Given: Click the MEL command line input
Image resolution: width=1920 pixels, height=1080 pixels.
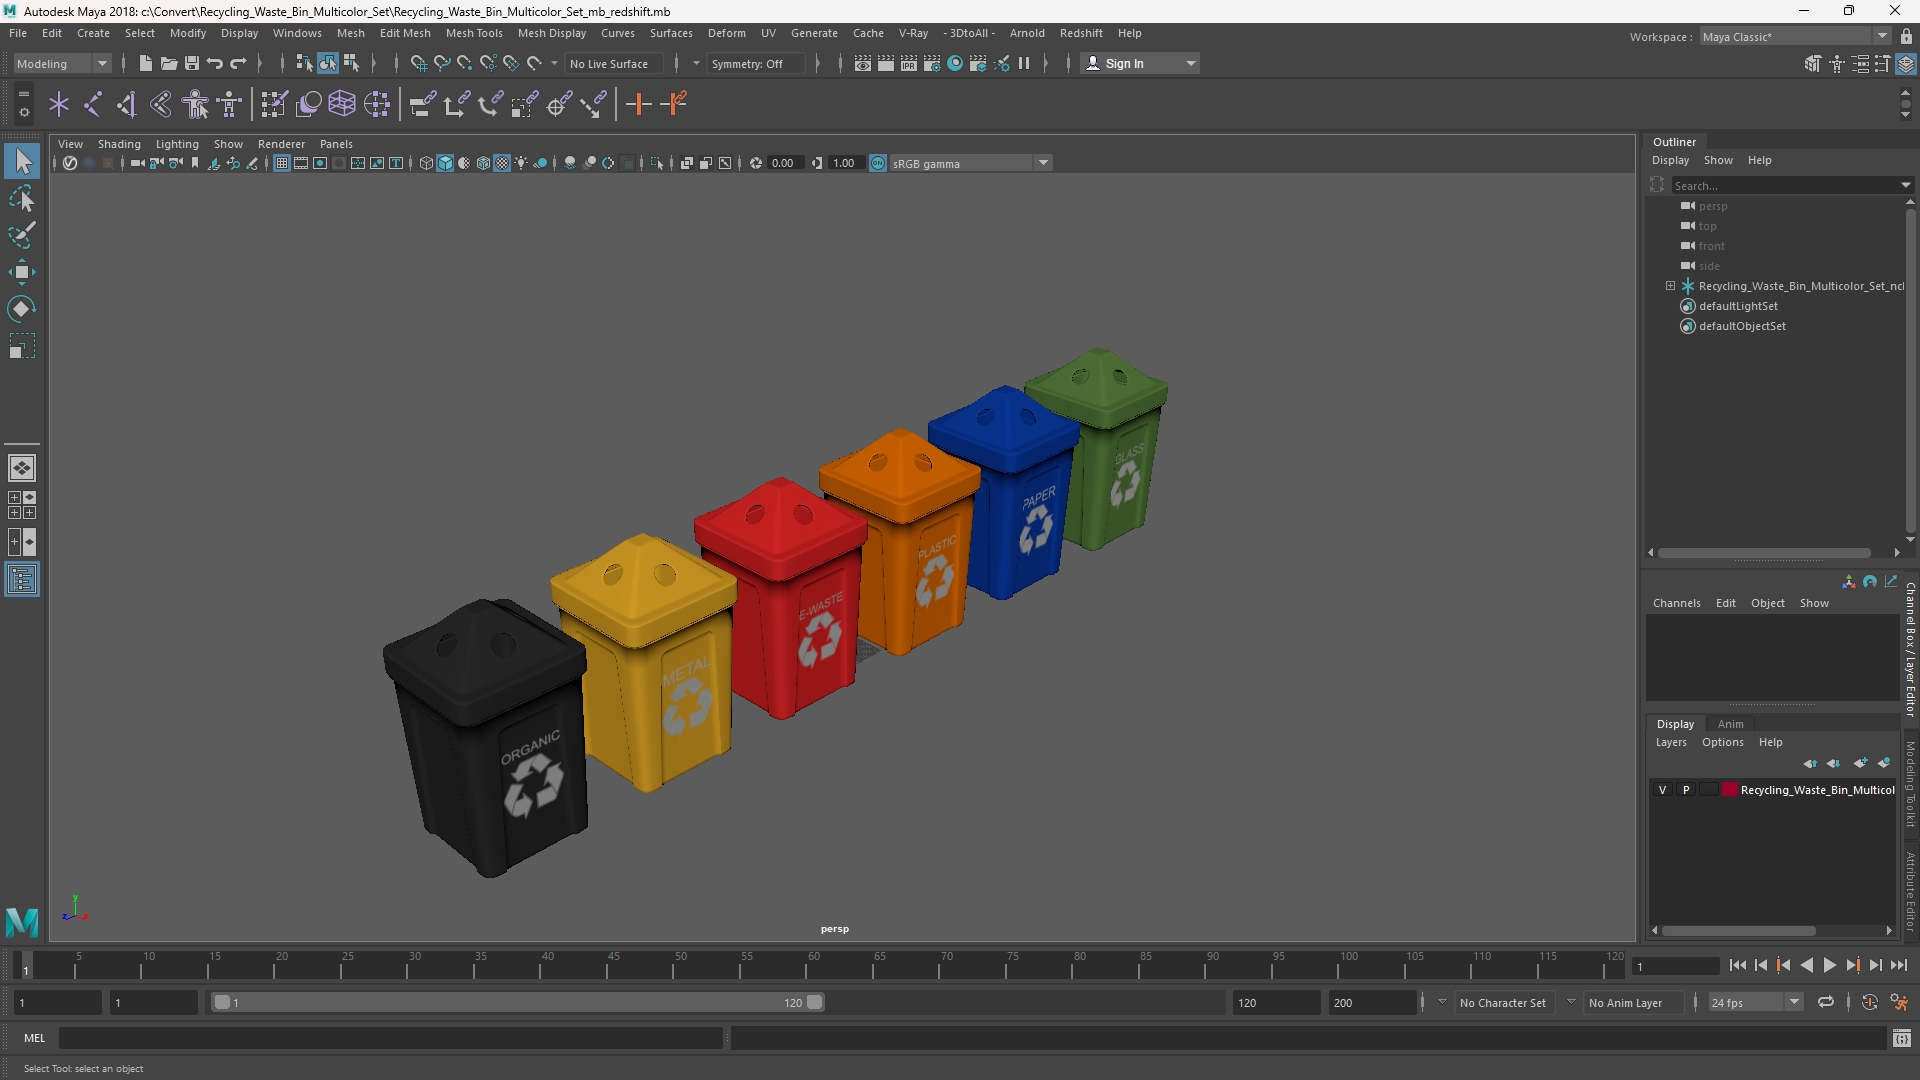Looking at the screenshot, I should point(391,1038).
